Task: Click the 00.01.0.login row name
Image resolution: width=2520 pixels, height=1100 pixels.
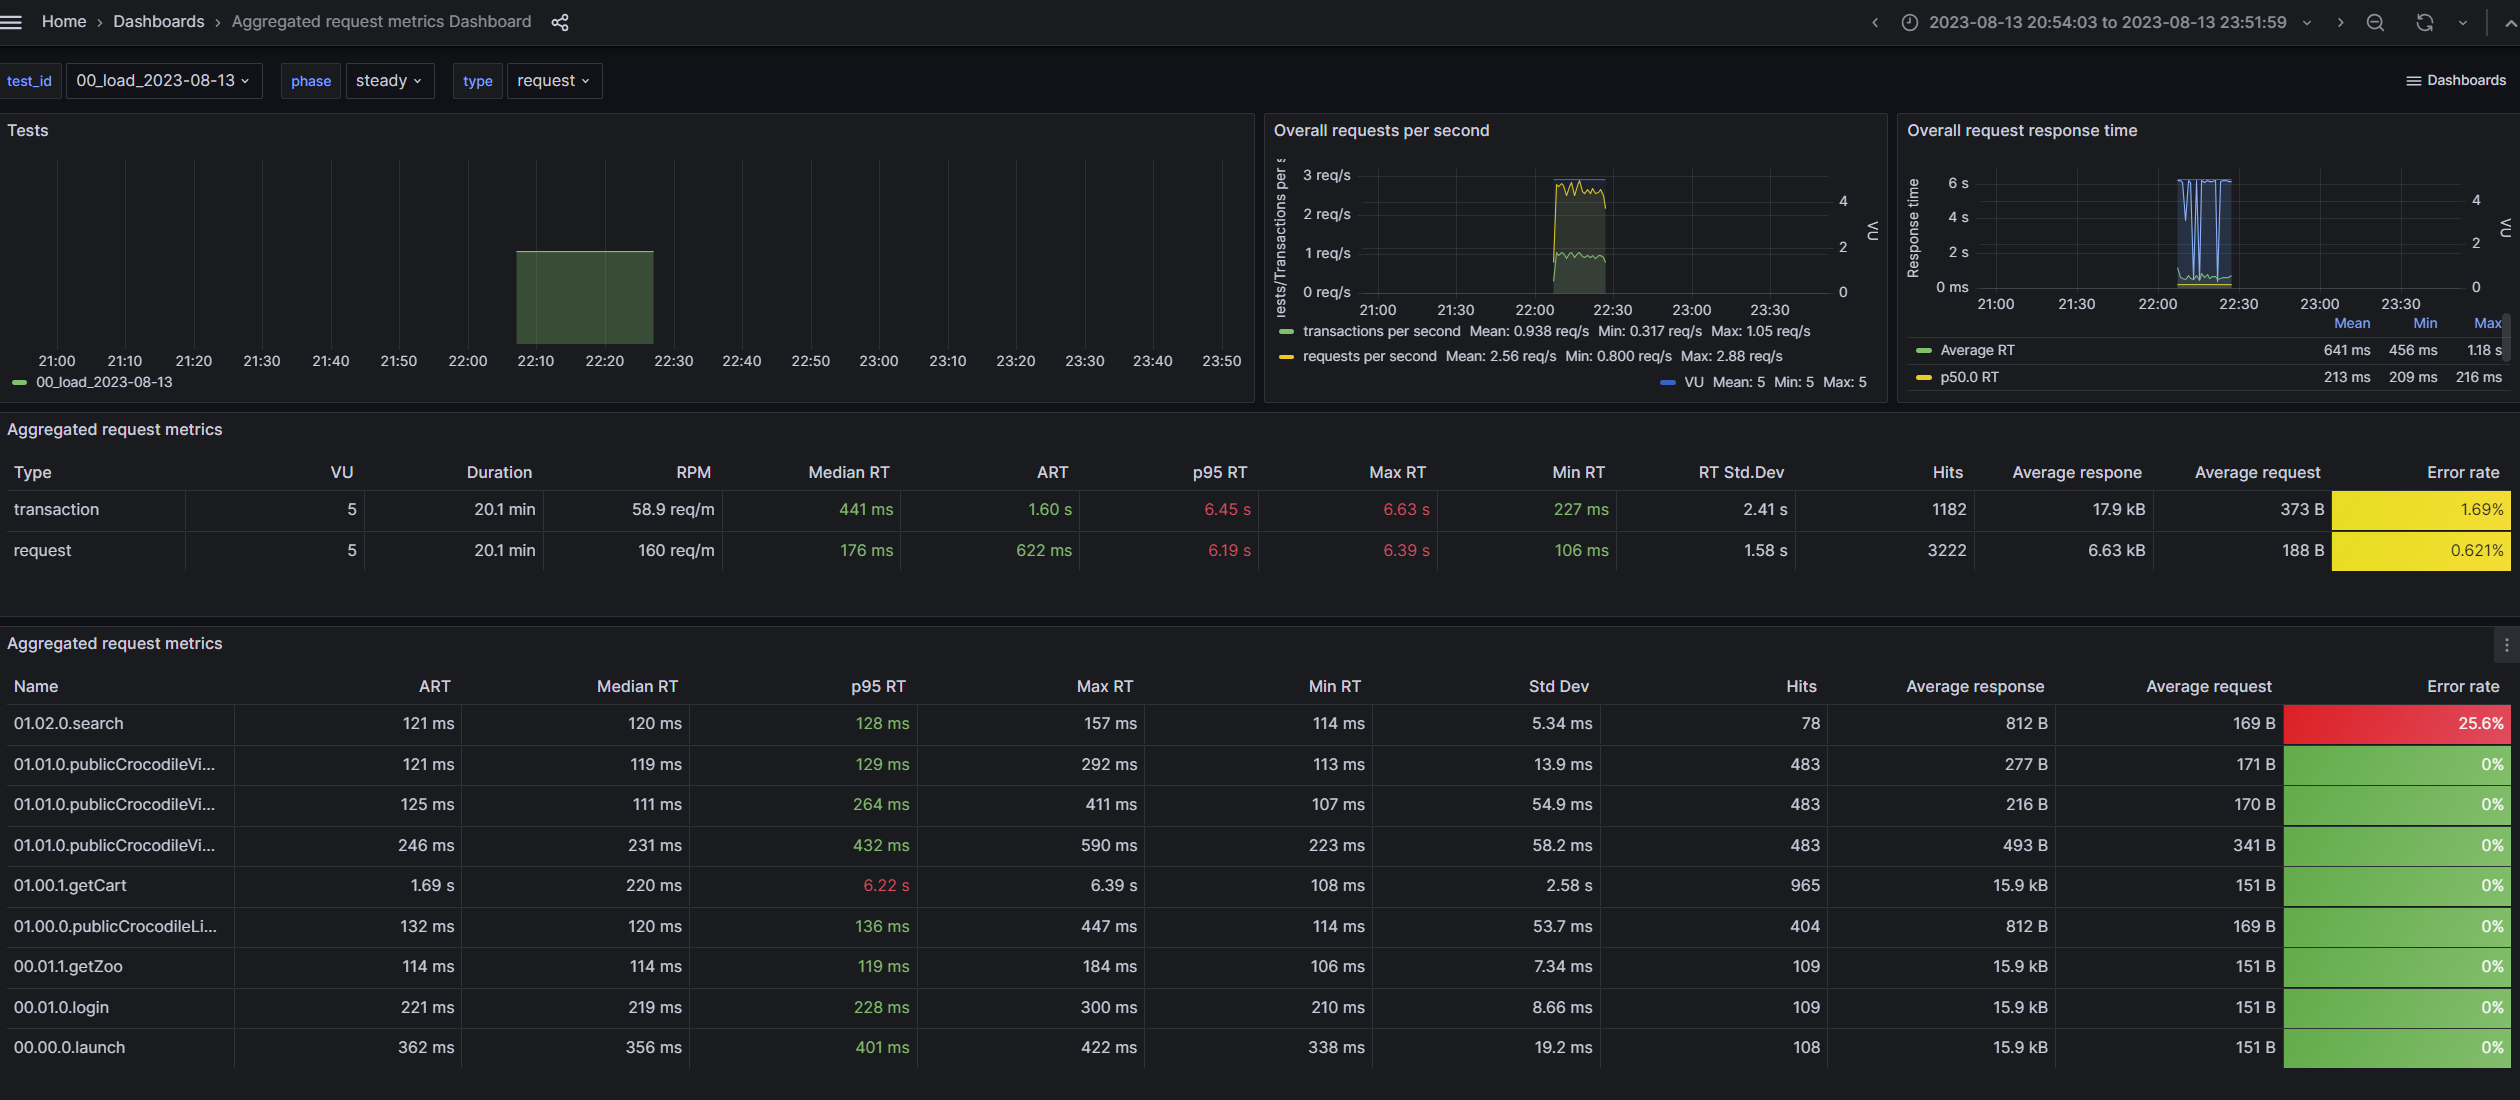Action: [x=61, y=1007]
